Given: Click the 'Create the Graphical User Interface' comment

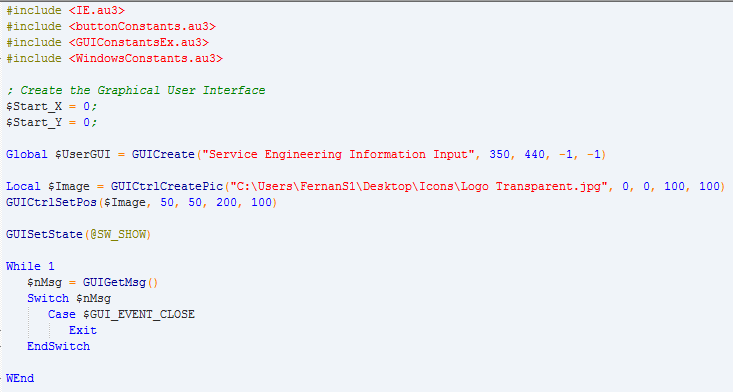Looking at the screenshot, I should pos(136,90).
